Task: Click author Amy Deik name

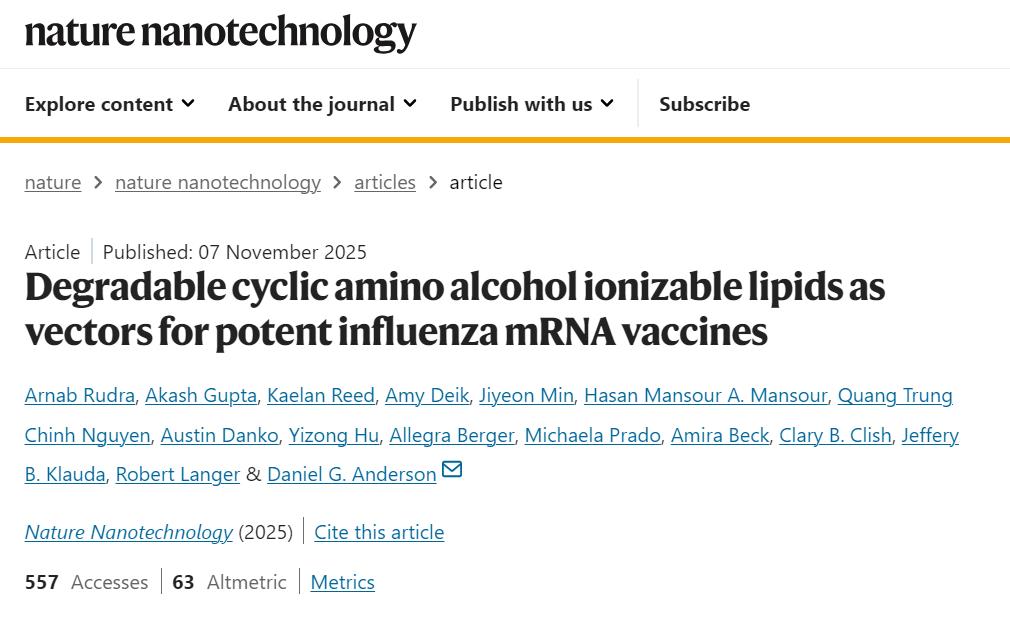Action: coord(427,395)
